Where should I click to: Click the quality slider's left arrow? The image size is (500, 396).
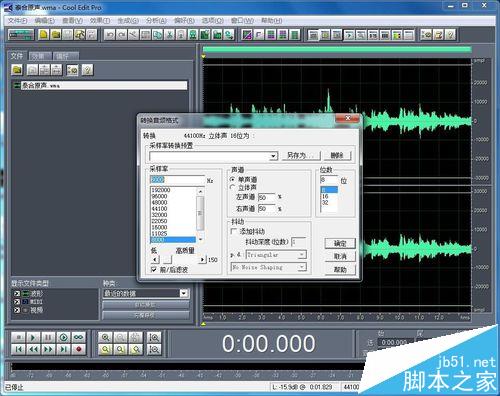(x=154, y=259)
